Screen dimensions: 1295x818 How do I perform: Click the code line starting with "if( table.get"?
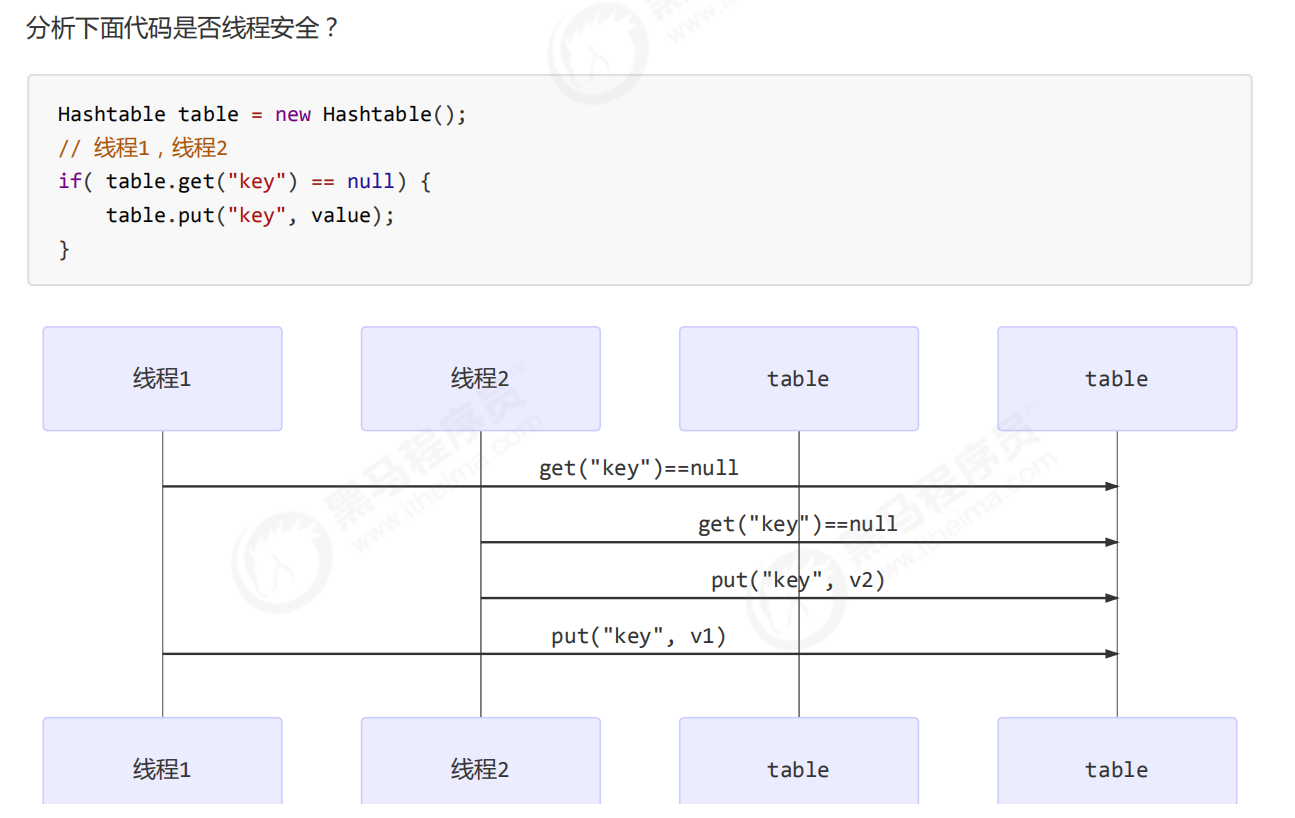pyautogui.click(x=244, y=182)
